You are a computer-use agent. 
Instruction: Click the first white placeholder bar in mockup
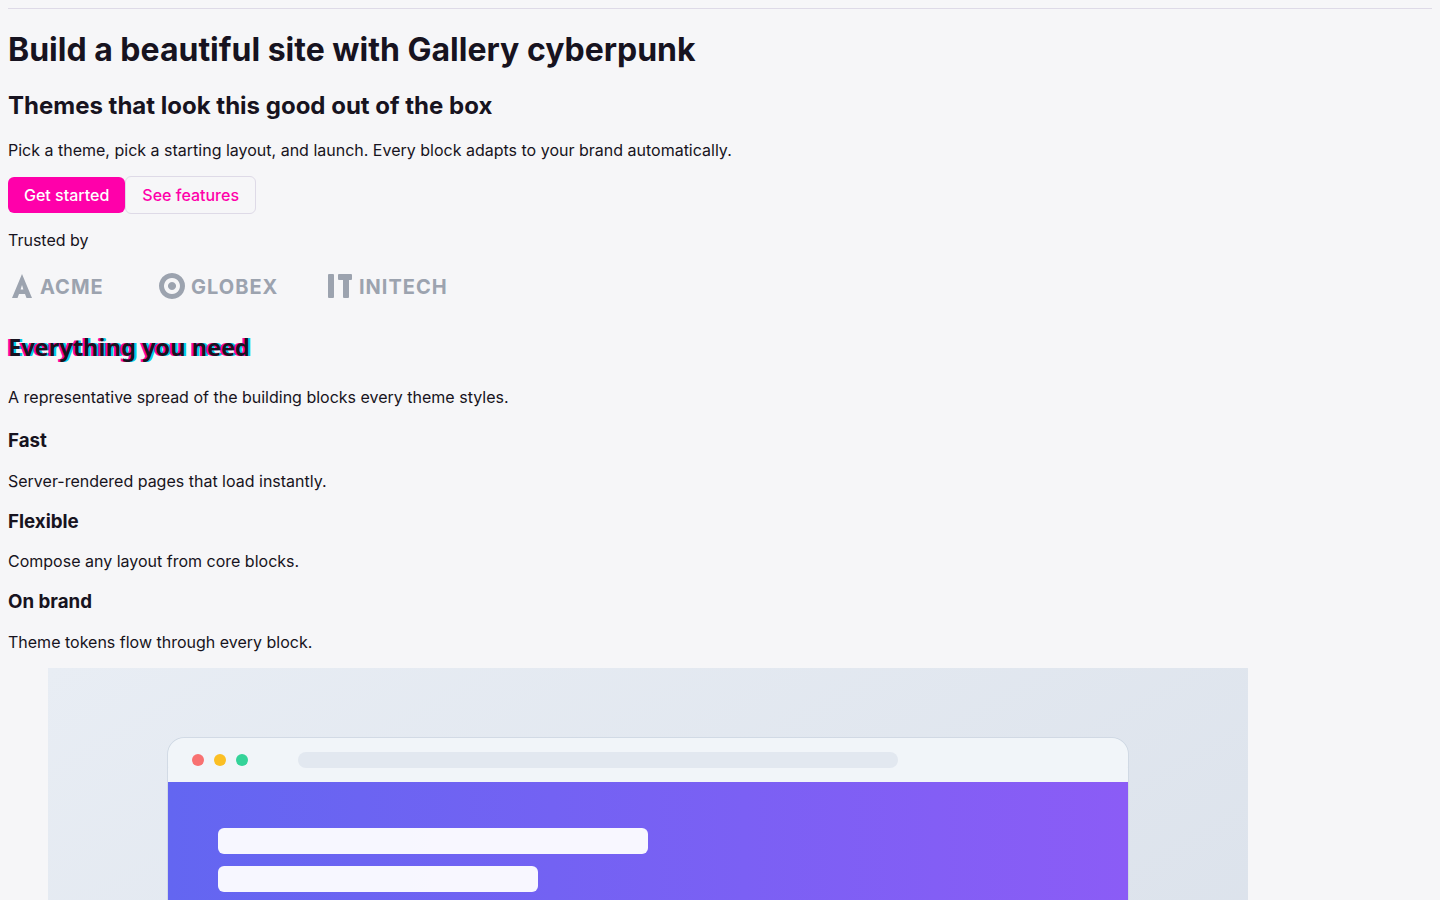(433, 841)
